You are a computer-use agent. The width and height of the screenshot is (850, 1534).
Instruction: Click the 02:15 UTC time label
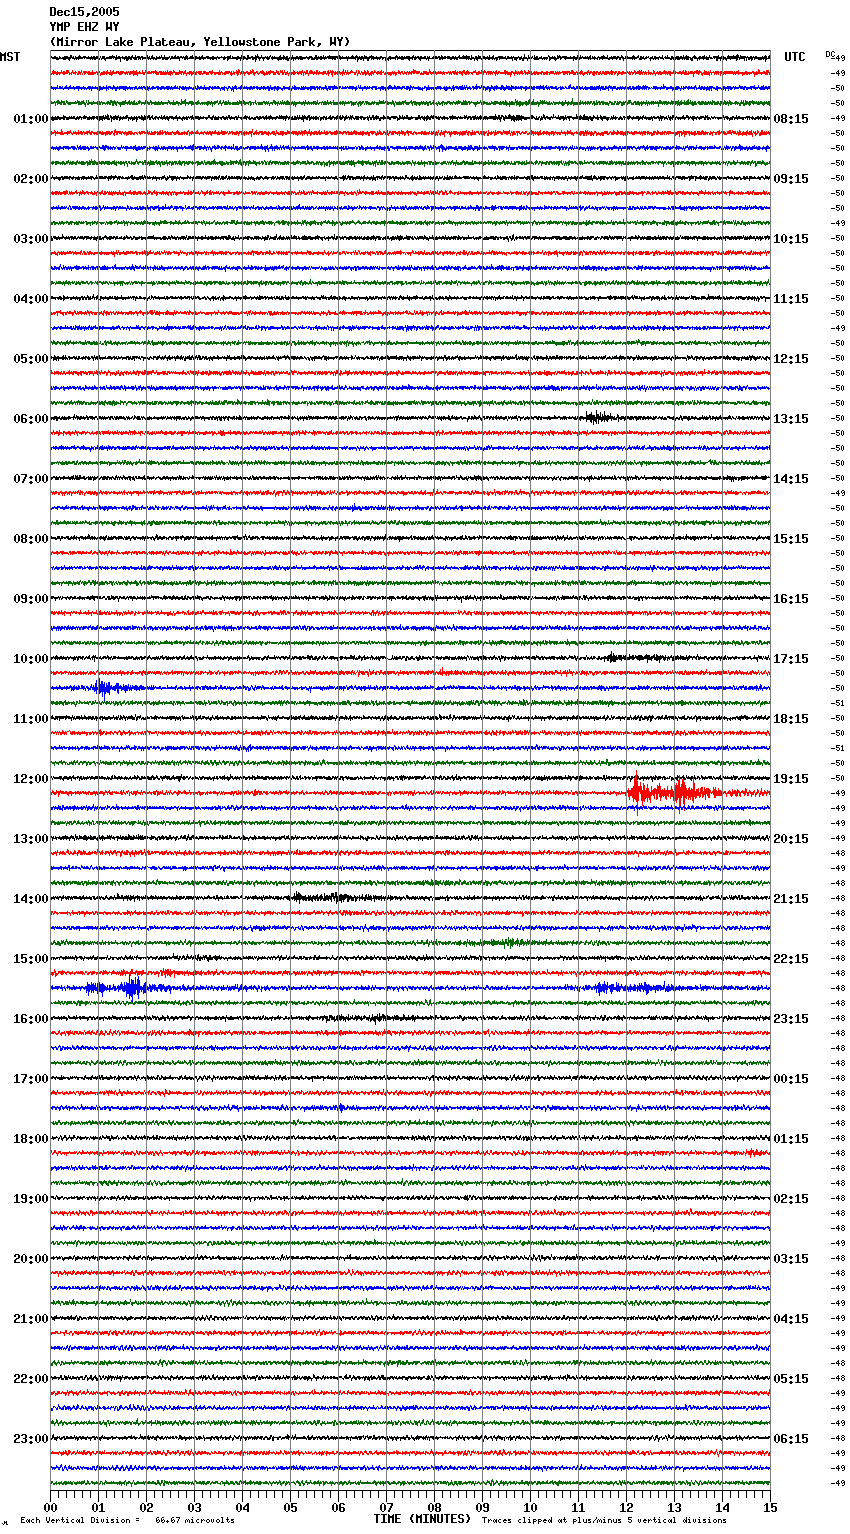791,1199
